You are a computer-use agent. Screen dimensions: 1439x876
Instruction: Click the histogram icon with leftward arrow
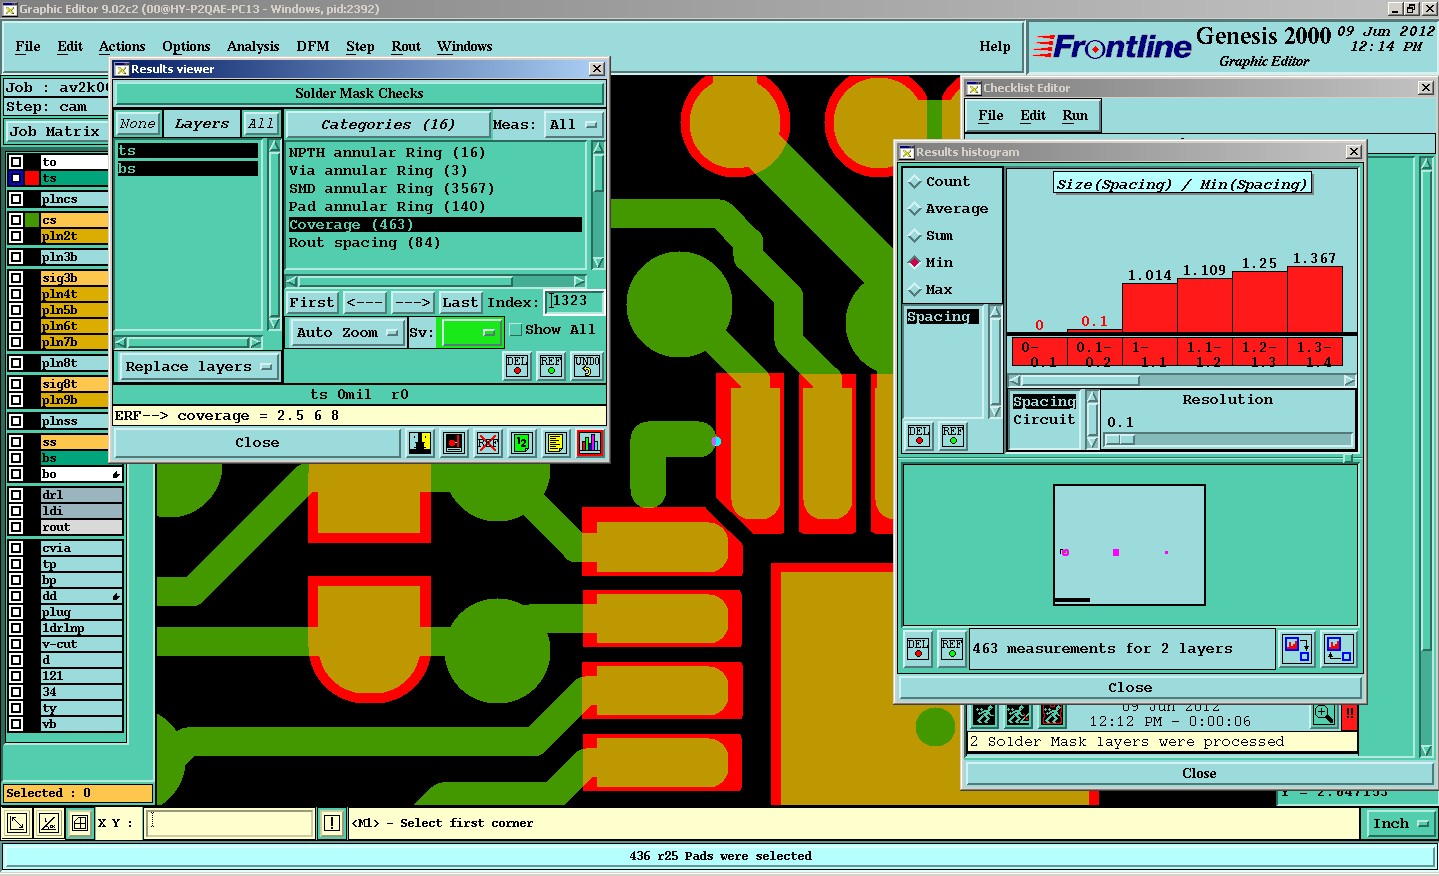click(x=1338, y=650)
